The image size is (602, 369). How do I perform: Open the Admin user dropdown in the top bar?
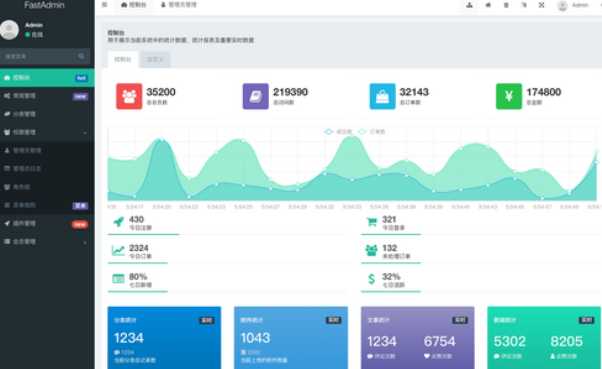tap(574, 5)
